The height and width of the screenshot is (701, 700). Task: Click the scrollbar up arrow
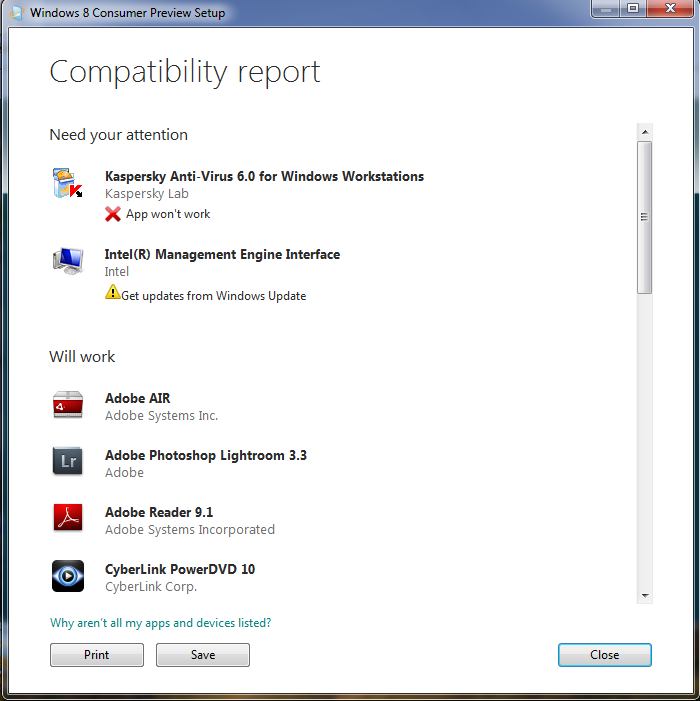point(645,132)
